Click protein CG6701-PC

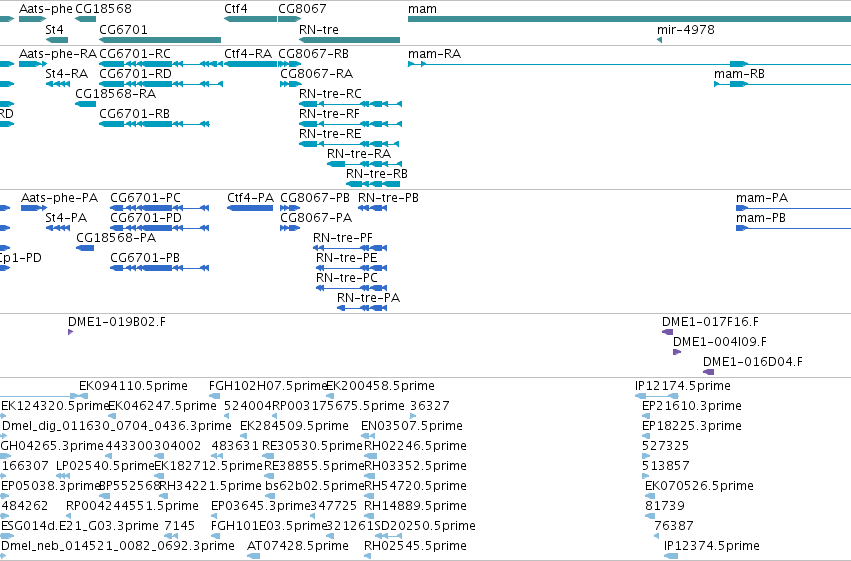pyautogui.click(x=160, y=208)
